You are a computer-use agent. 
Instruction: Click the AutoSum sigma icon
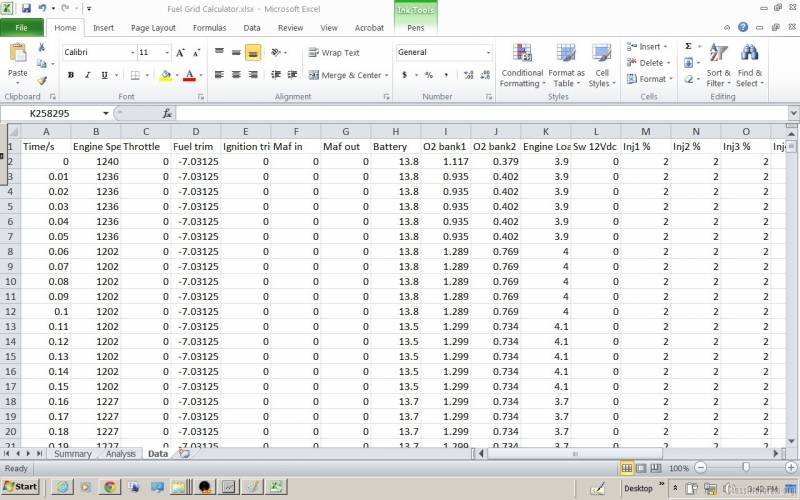coord(688,46)
